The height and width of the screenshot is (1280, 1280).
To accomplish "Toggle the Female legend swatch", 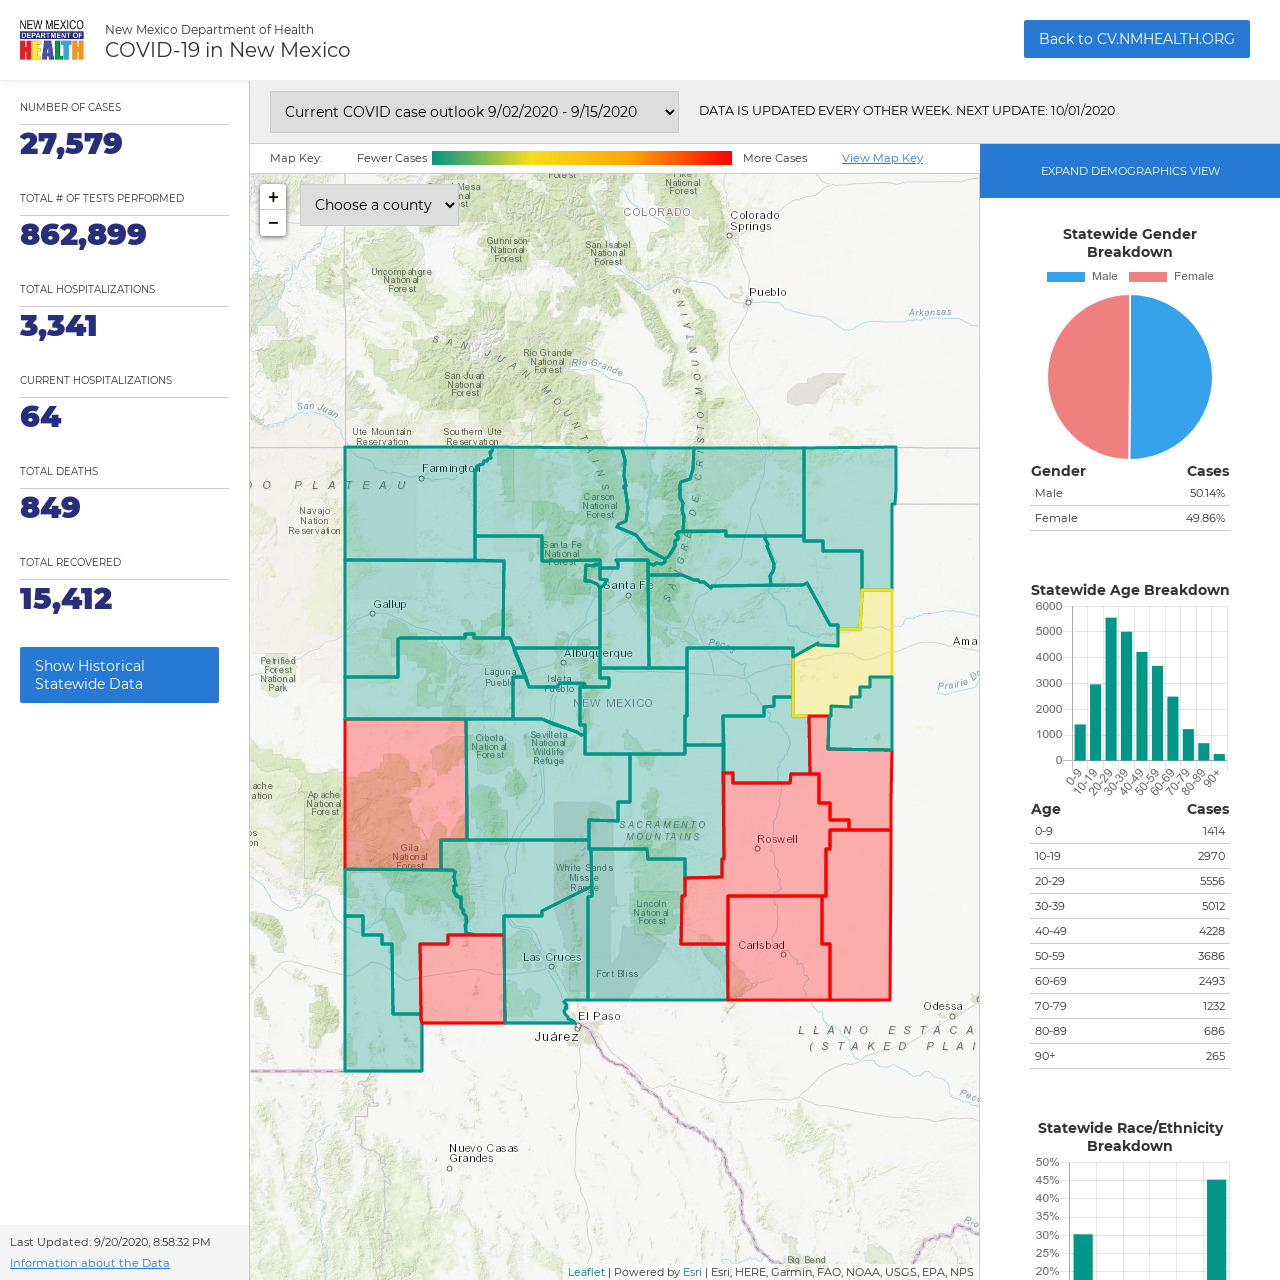I will point(1148,277).
